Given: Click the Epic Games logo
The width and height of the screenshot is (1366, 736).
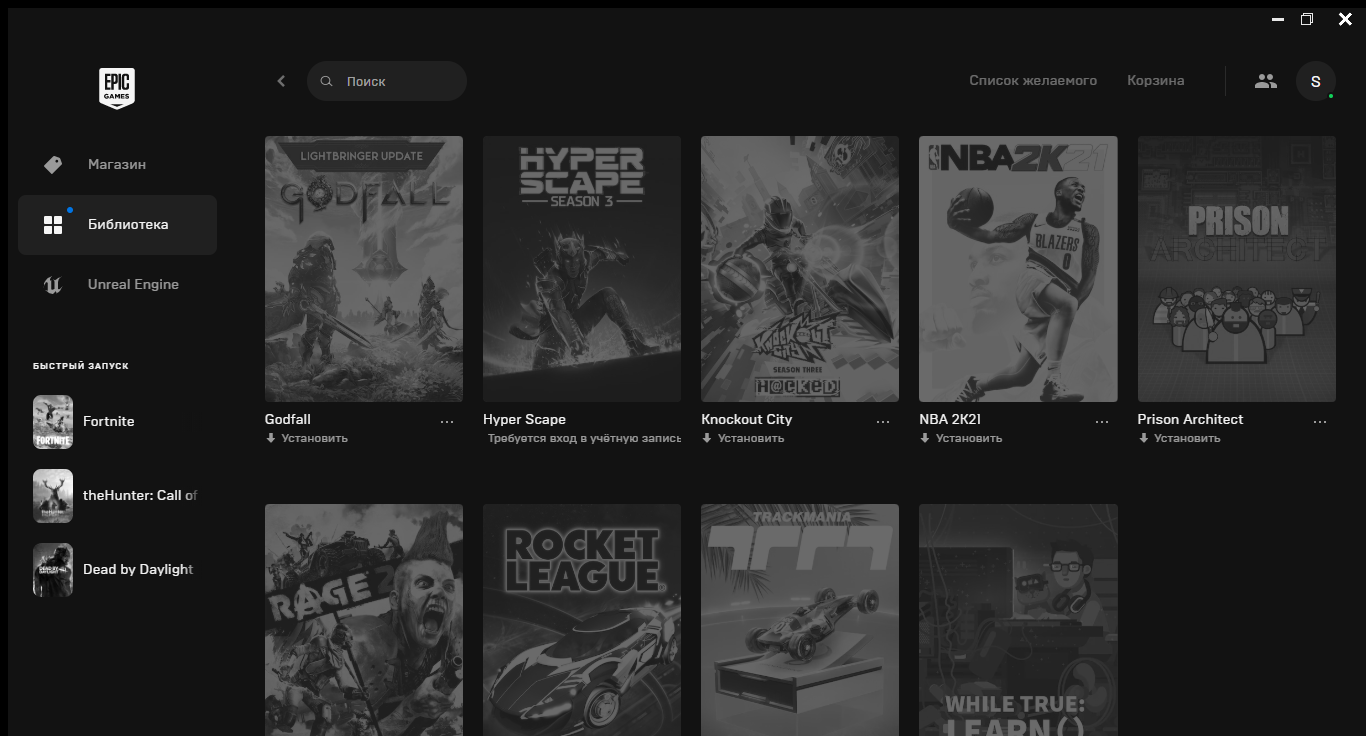Looking at the screenshot, I should pyautogui.click(x=117, y=88).
